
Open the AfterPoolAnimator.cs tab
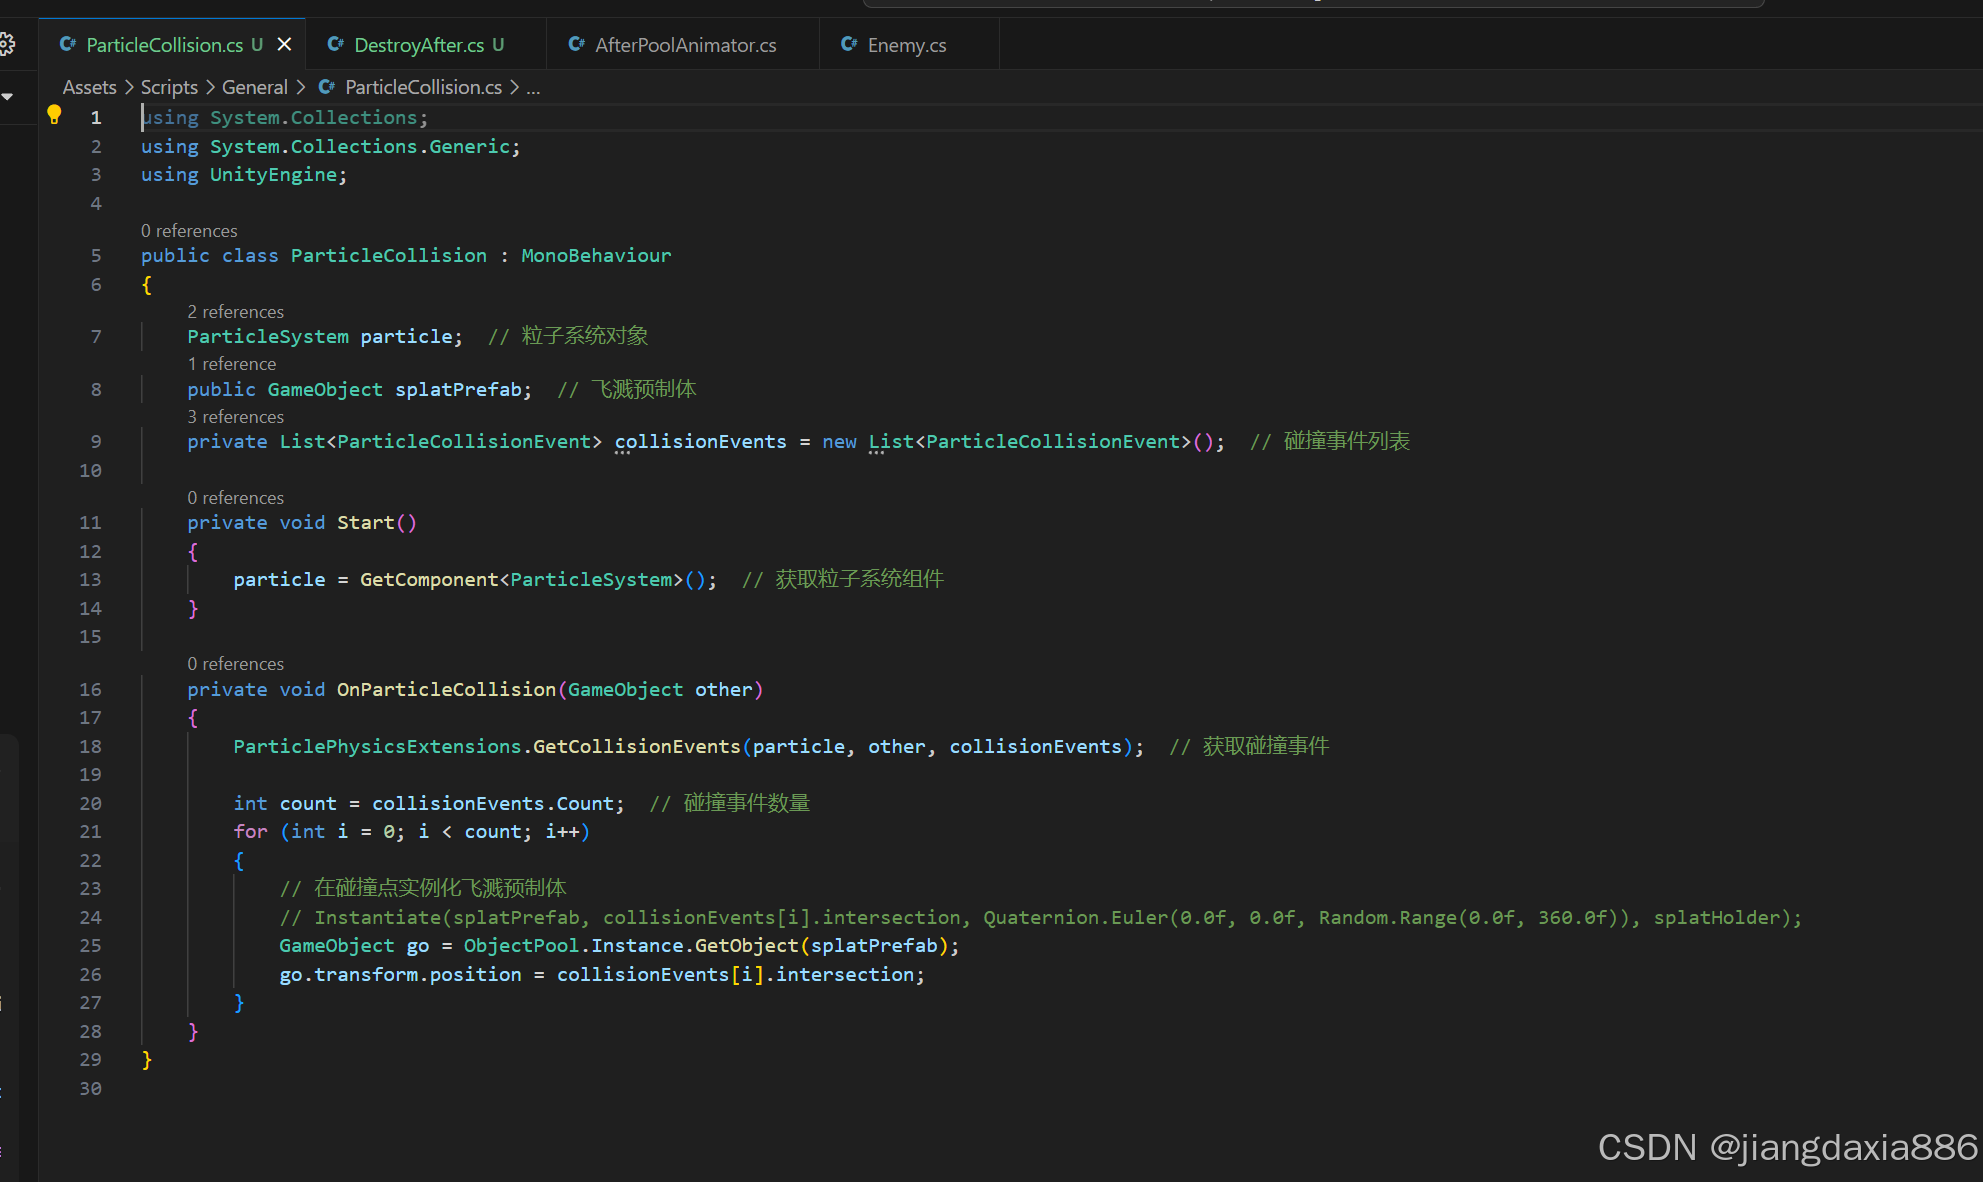tap(685, 45)
